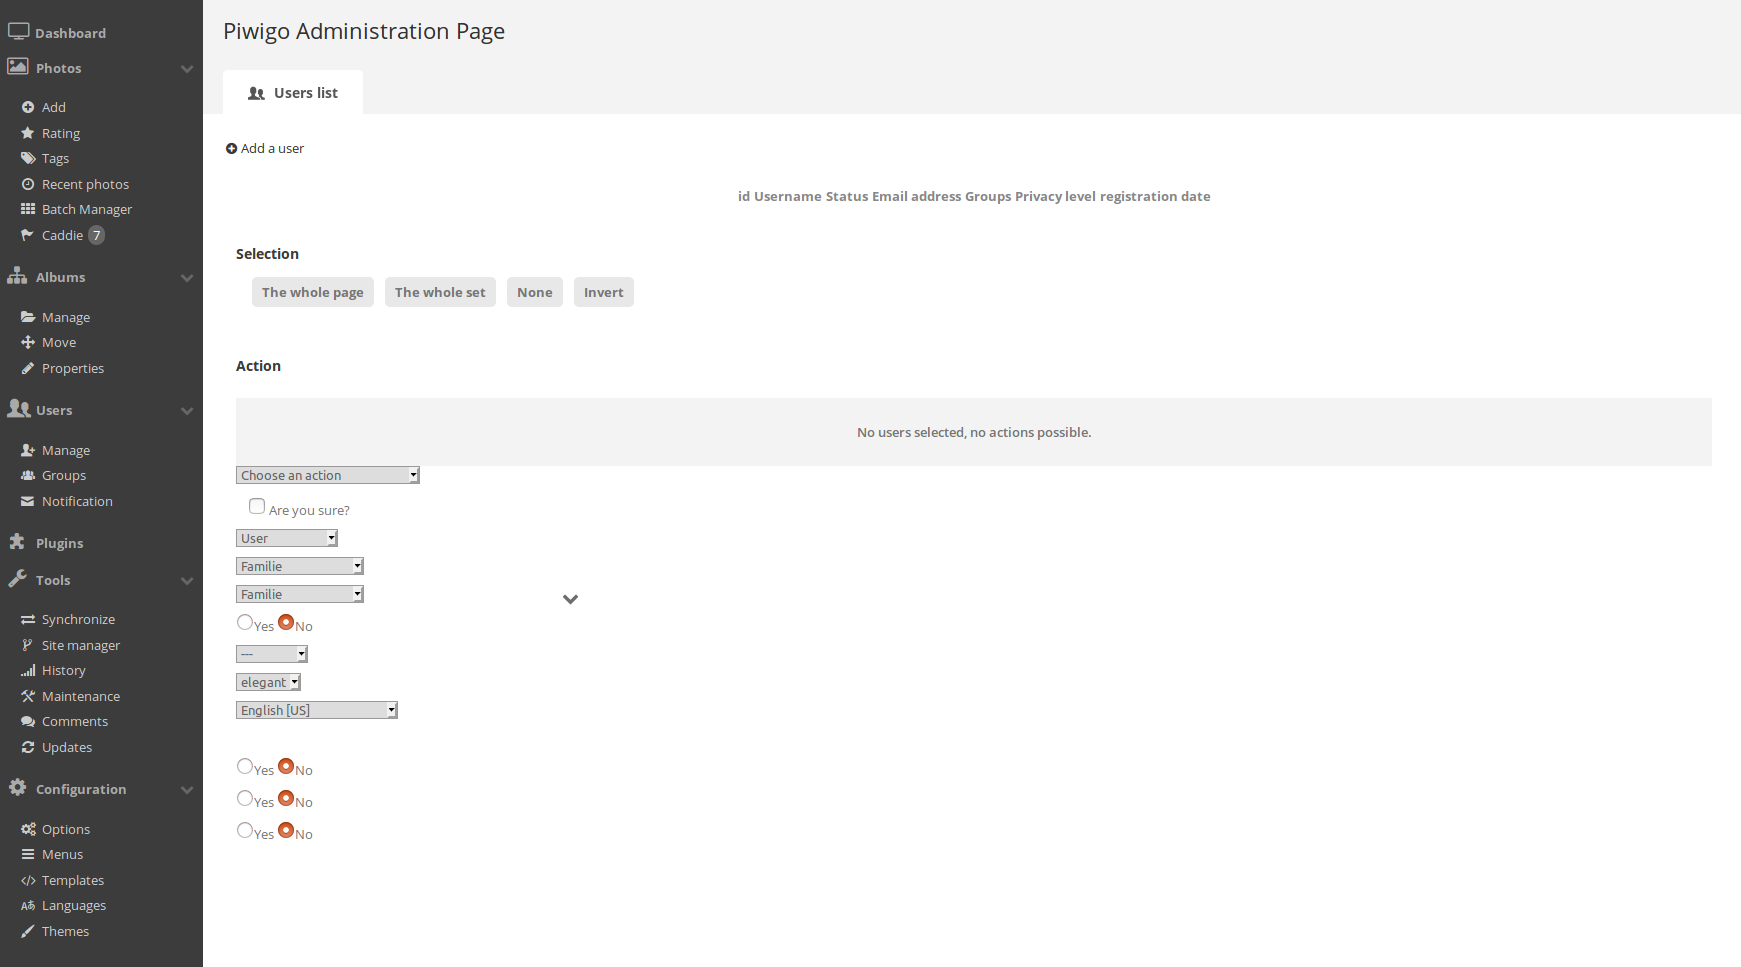
Task: Click the None selection button
Action: coord(535,292)
